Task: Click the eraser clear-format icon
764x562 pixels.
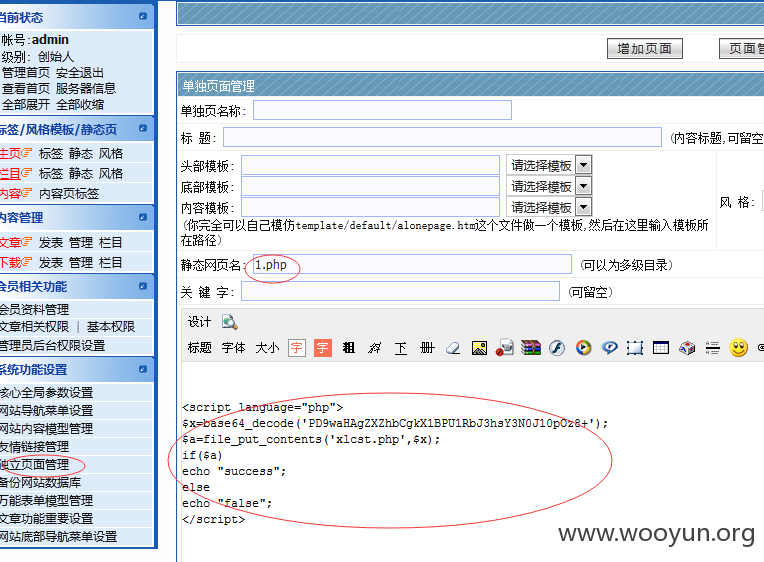Action: tap(453, 348)
